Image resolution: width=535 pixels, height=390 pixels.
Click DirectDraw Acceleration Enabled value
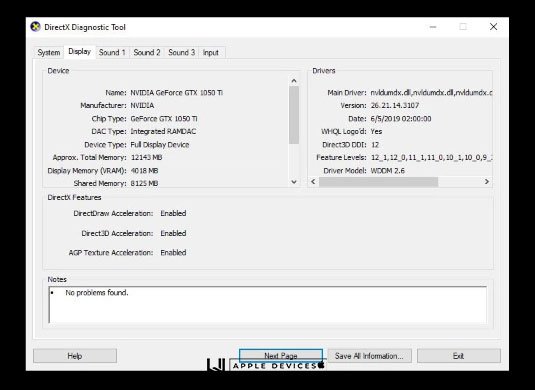(x=173, y=213)
